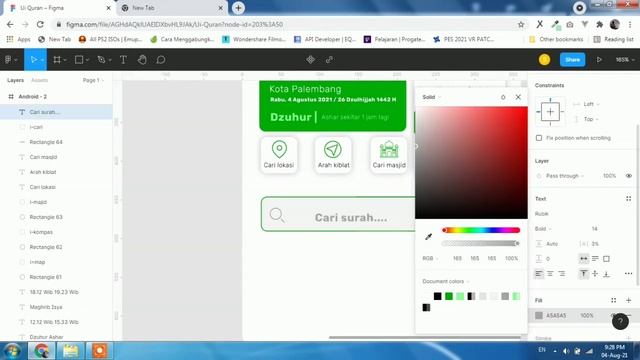This screenshot has height=360, width=640.
Task: Click the hue slider bar
Action: [x=481, y=230]
